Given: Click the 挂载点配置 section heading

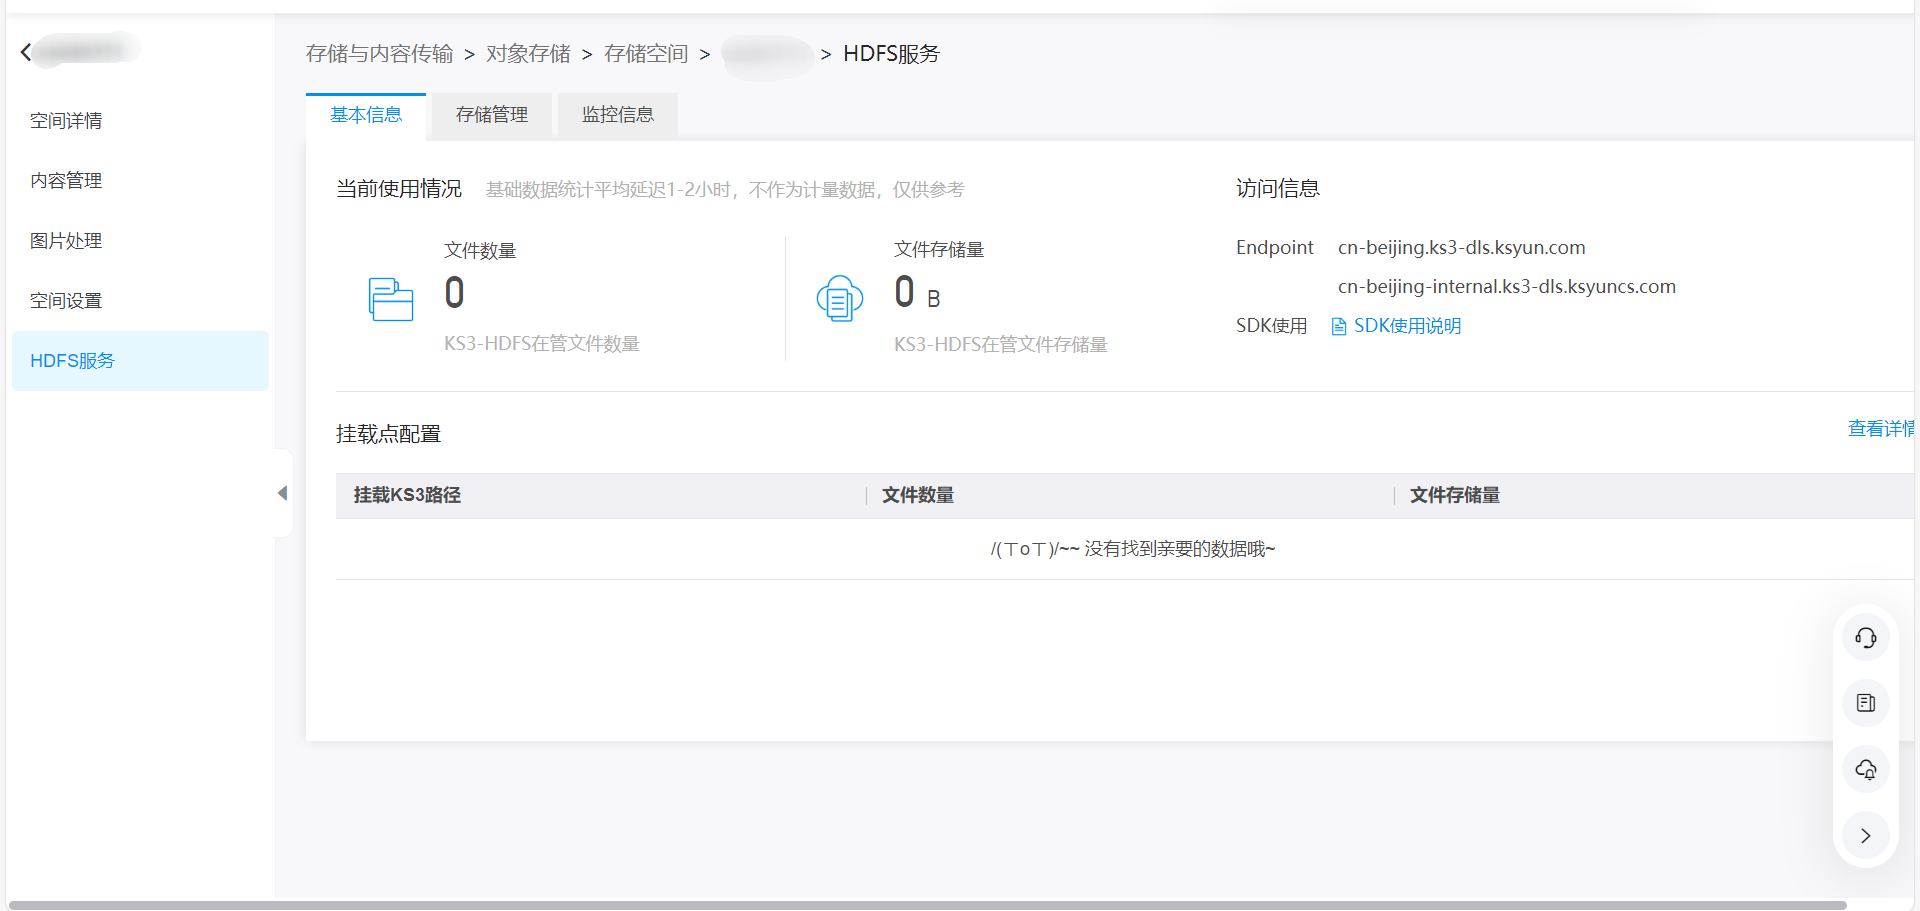Looking at the screenshot, I should tap(389, 434).
